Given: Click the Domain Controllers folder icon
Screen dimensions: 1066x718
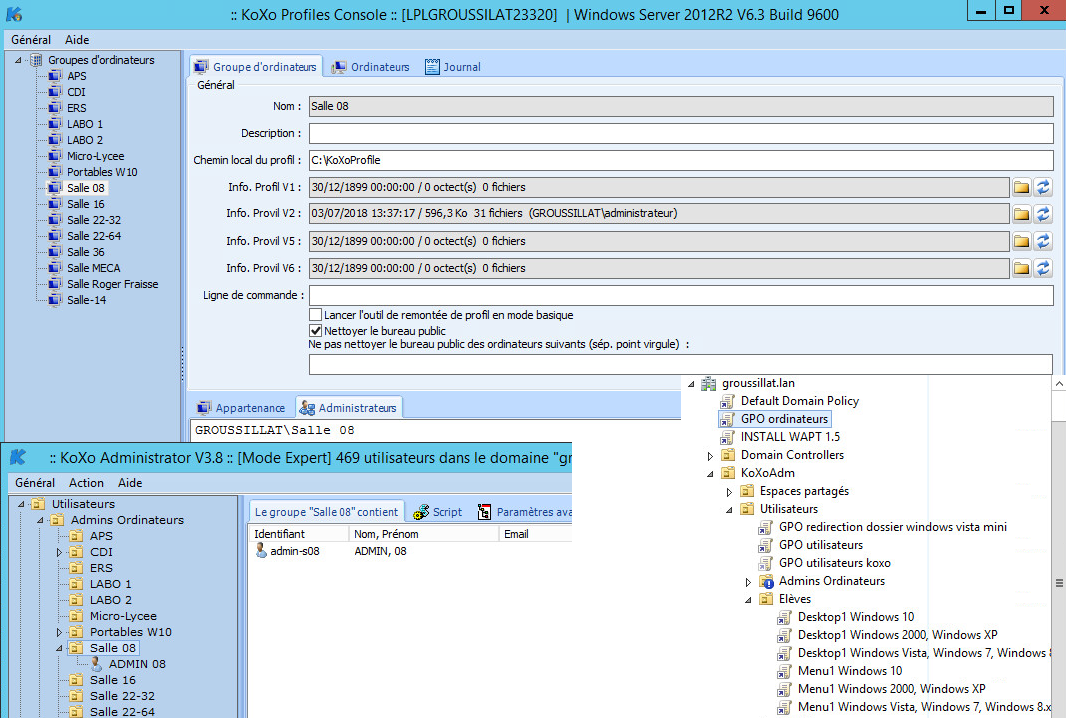Looking at the screenshot, I should (727, 455).
